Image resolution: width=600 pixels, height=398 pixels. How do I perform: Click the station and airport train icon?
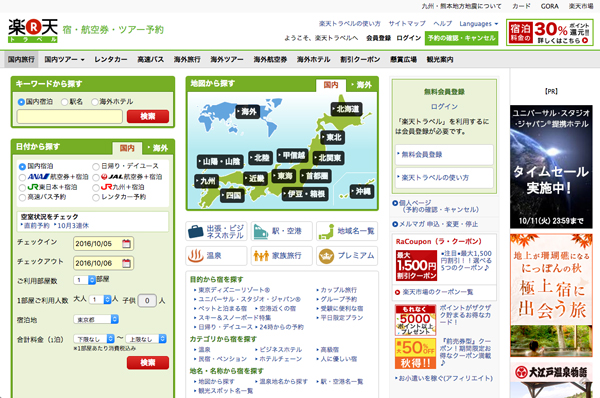261,231
